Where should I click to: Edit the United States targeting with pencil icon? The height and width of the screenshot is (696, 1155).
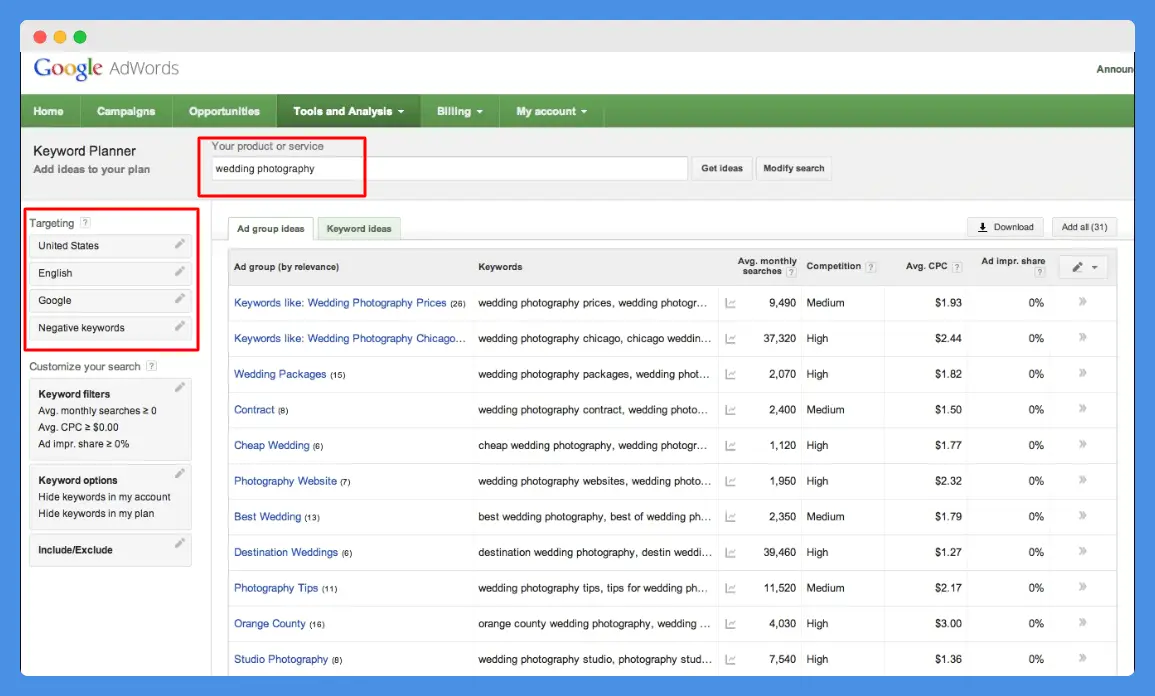point(181,245)
